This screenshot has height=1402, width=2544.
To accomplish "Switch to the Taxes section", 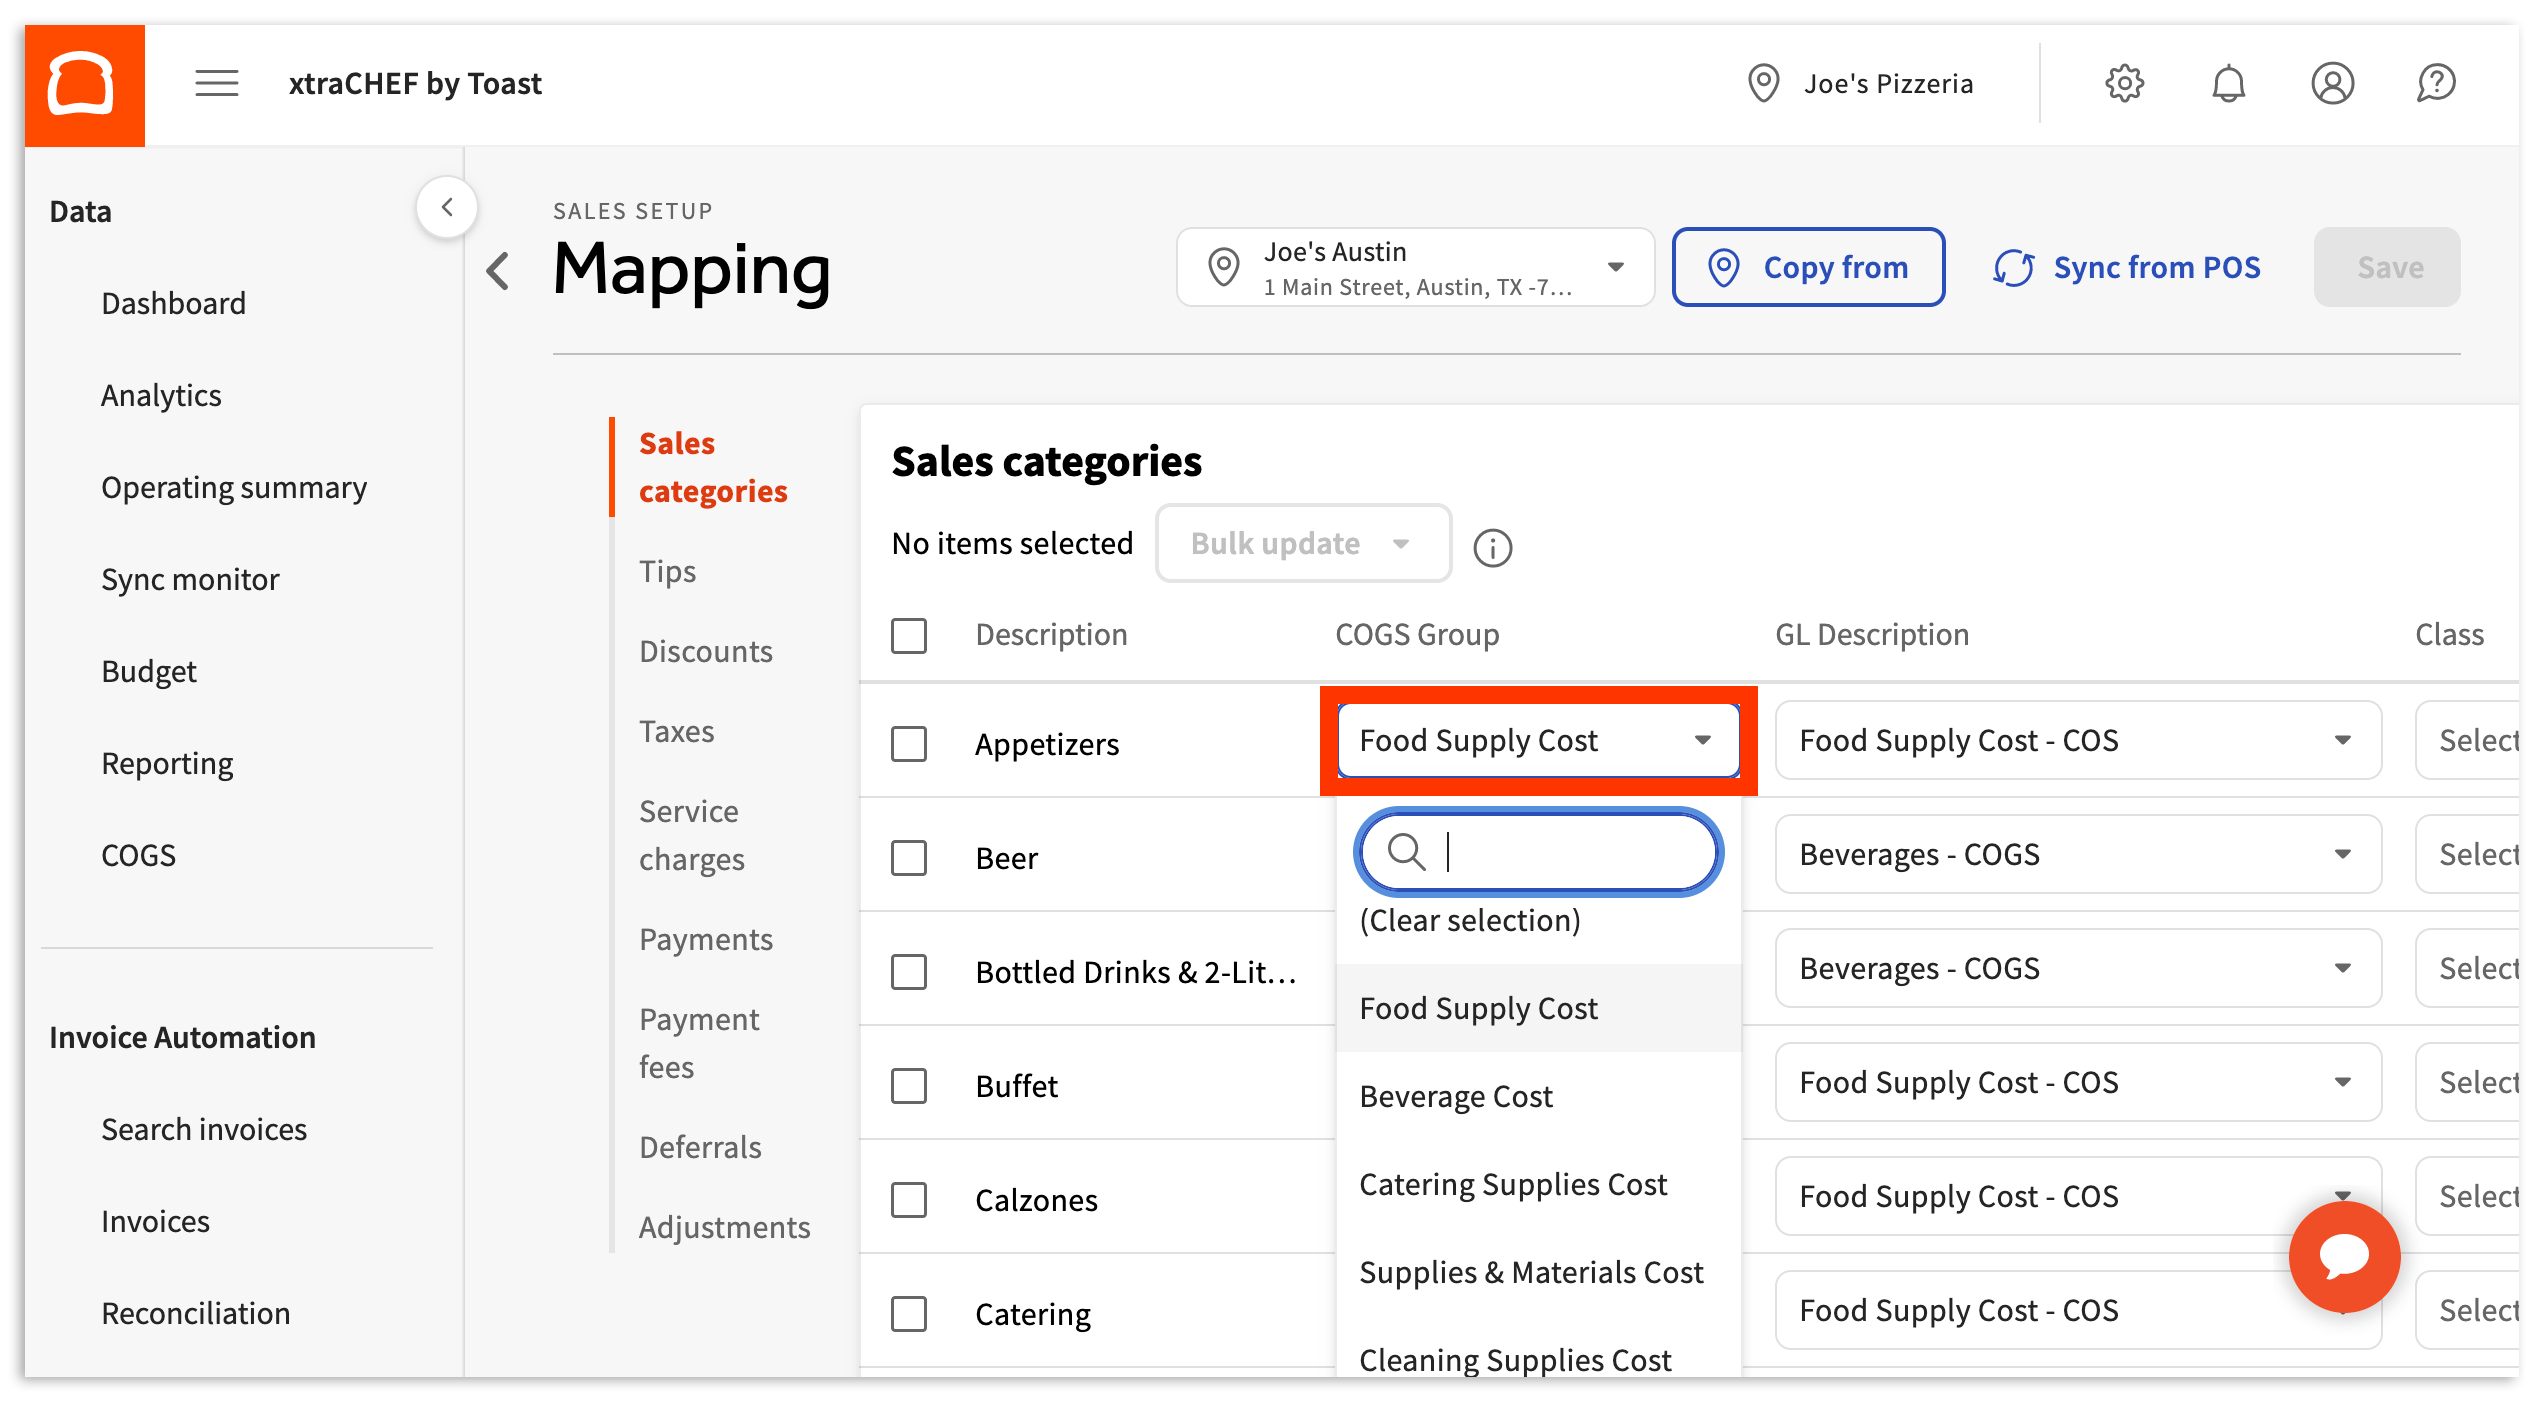I will pos(677,731).
